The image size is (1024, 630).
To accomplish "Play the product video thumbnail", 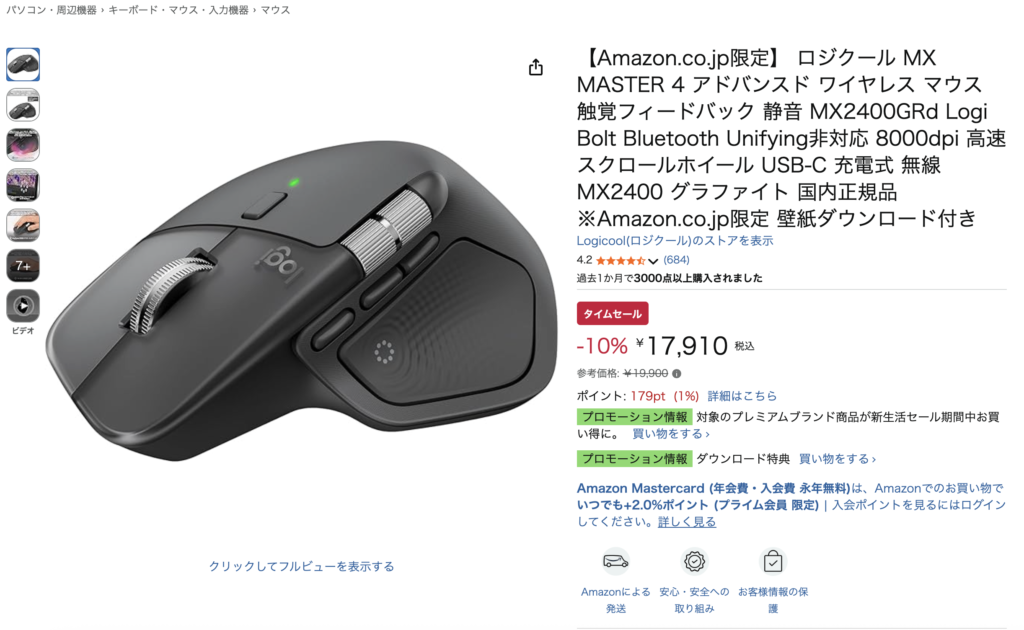I will (x=23, y=306).
